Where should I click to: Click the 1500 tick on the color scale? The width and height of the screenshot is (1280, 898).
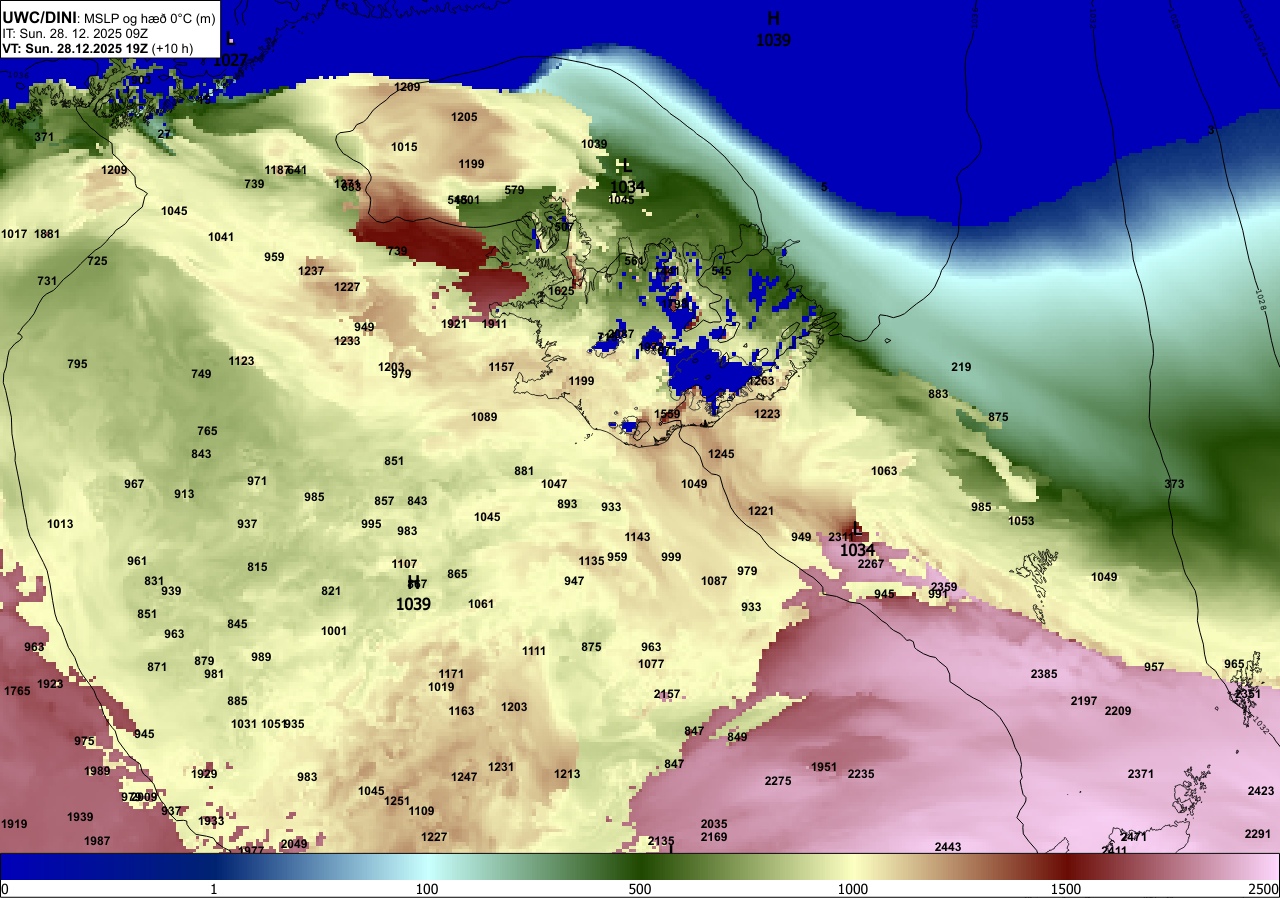click(x=1066, y=889)
